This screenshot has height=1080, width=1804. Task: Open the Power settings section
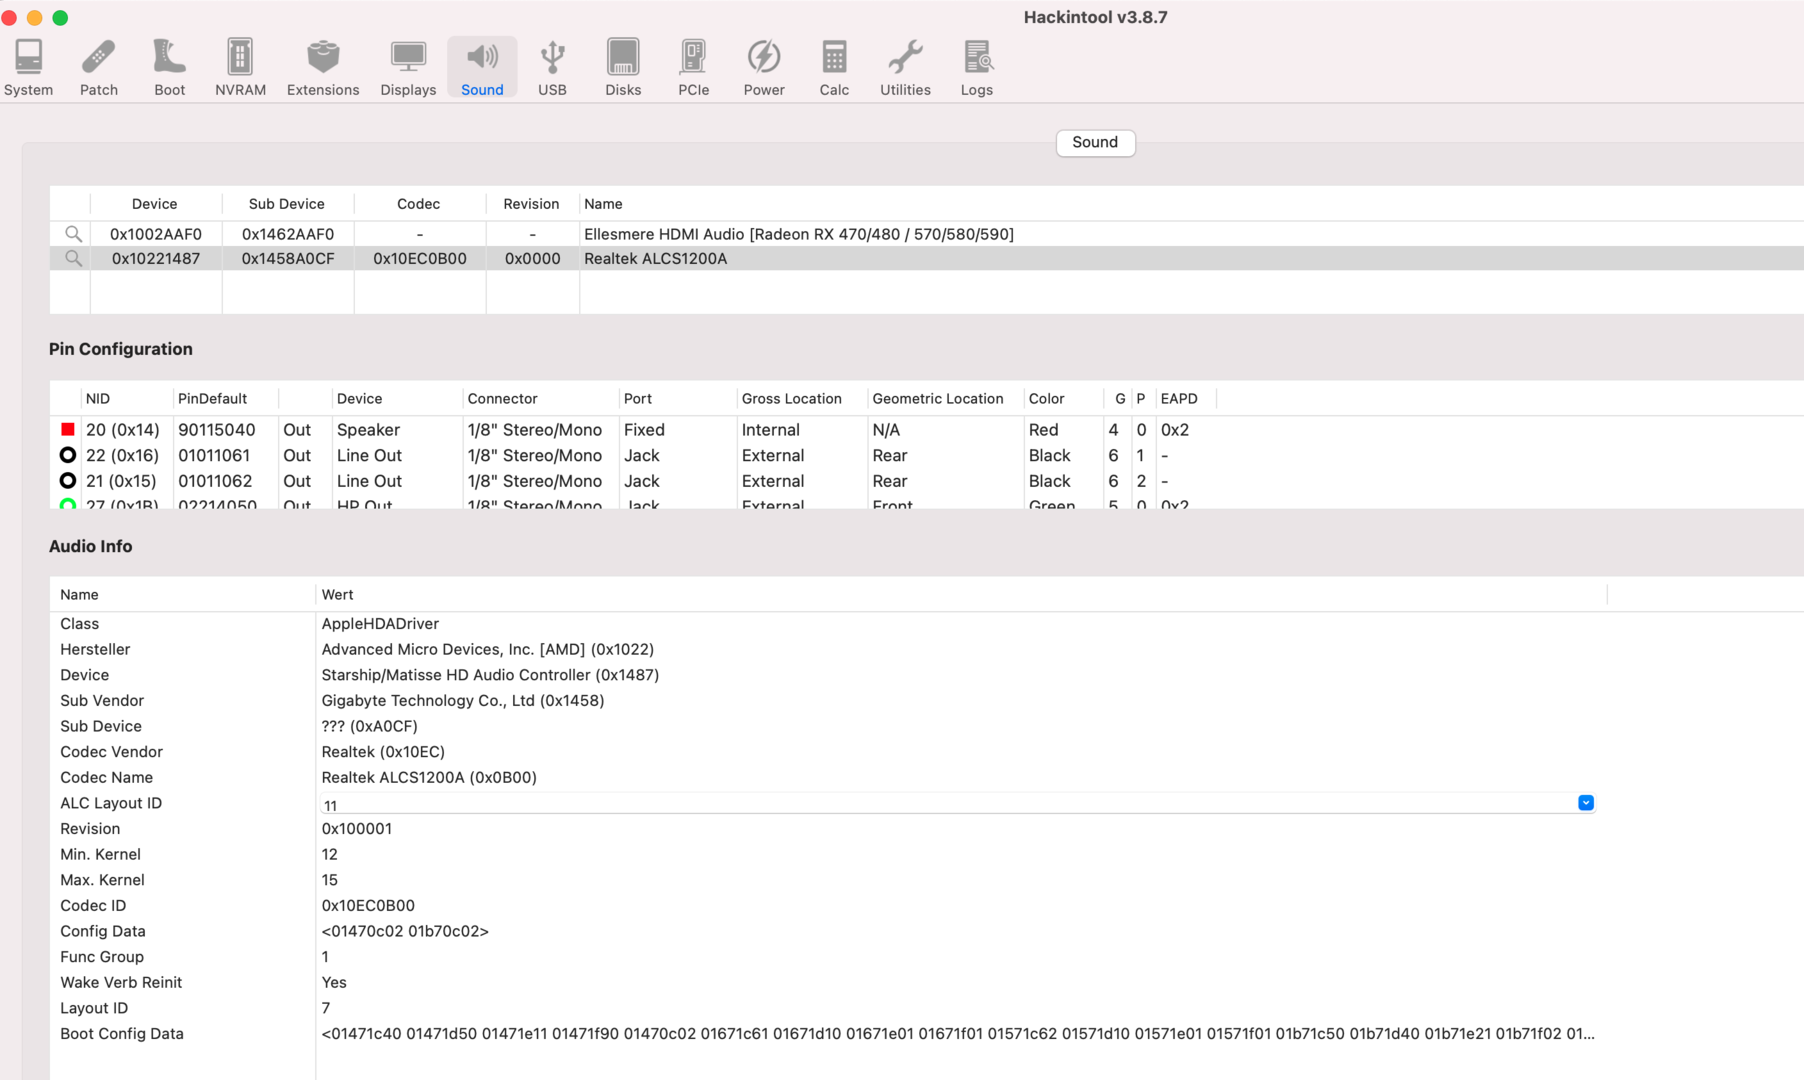pyautogui.click(x=763, y=68)
